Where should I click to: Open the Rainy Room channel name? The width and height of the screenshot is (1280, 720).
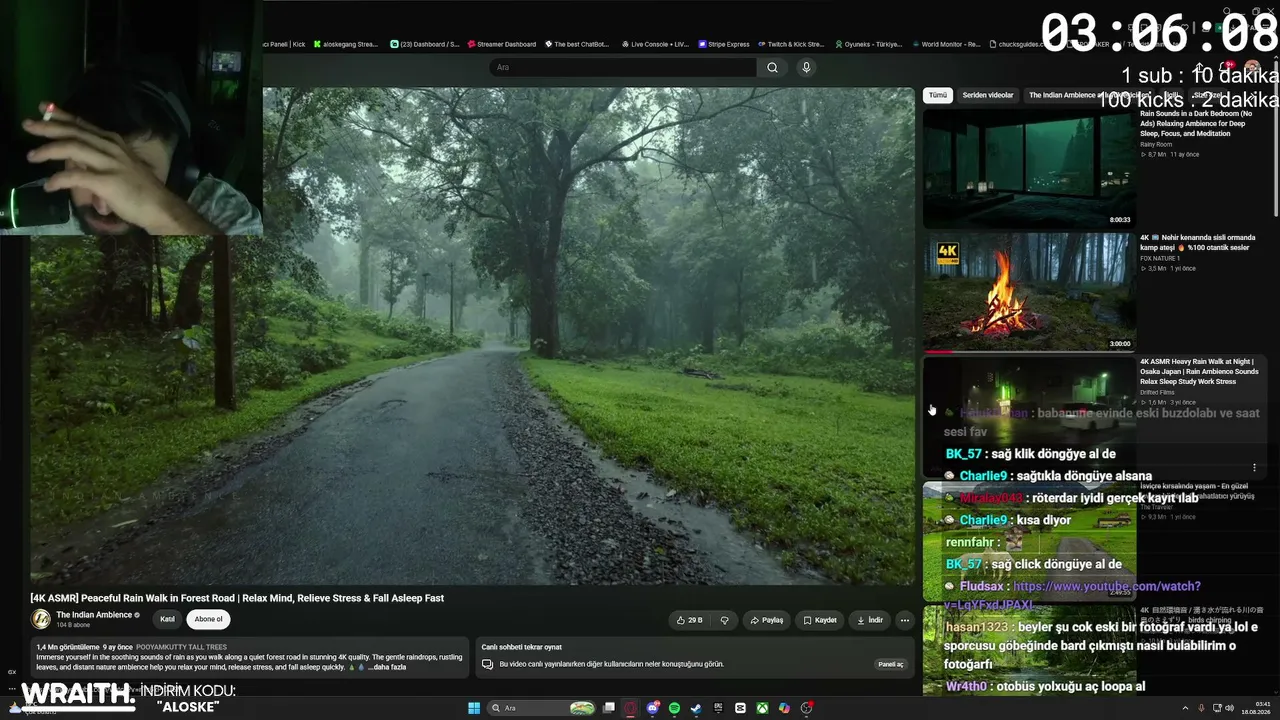[1156, 144]
